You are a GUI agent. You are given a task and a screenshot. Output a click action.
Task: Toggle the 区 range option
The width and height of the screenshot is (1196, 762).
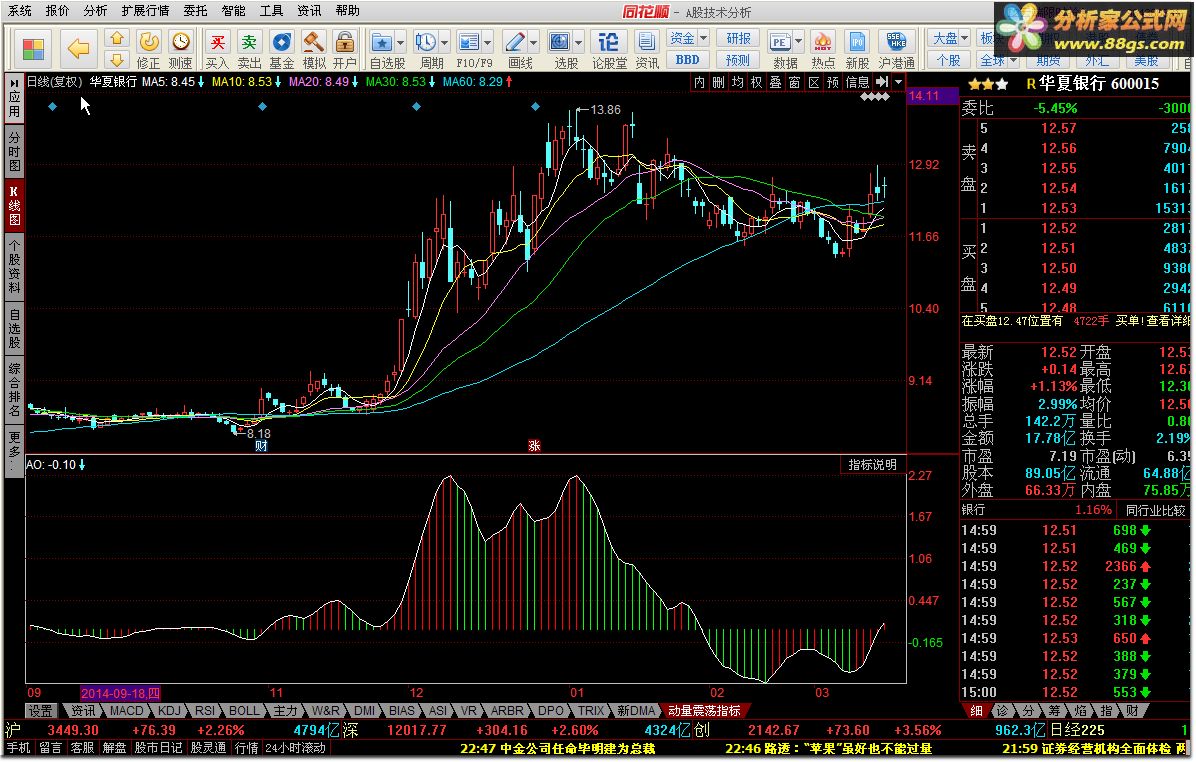click(814, 82)
